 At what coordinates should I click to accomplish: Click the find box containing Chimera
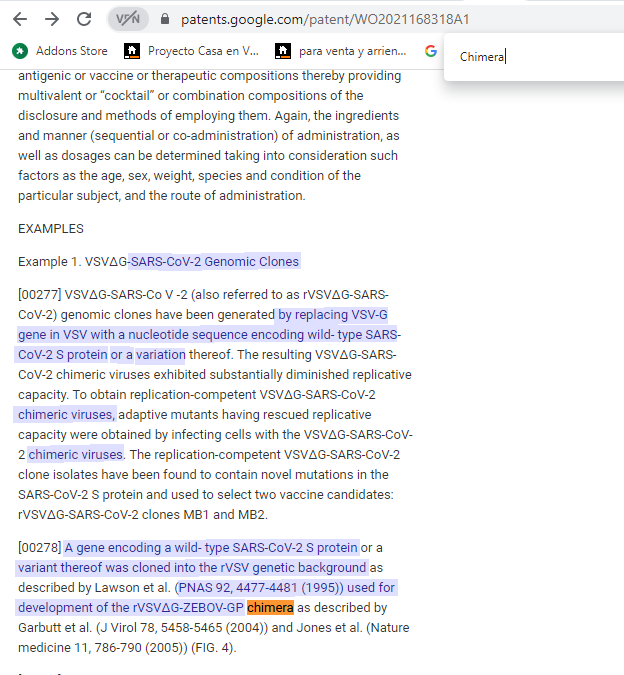tap(530, 57)
